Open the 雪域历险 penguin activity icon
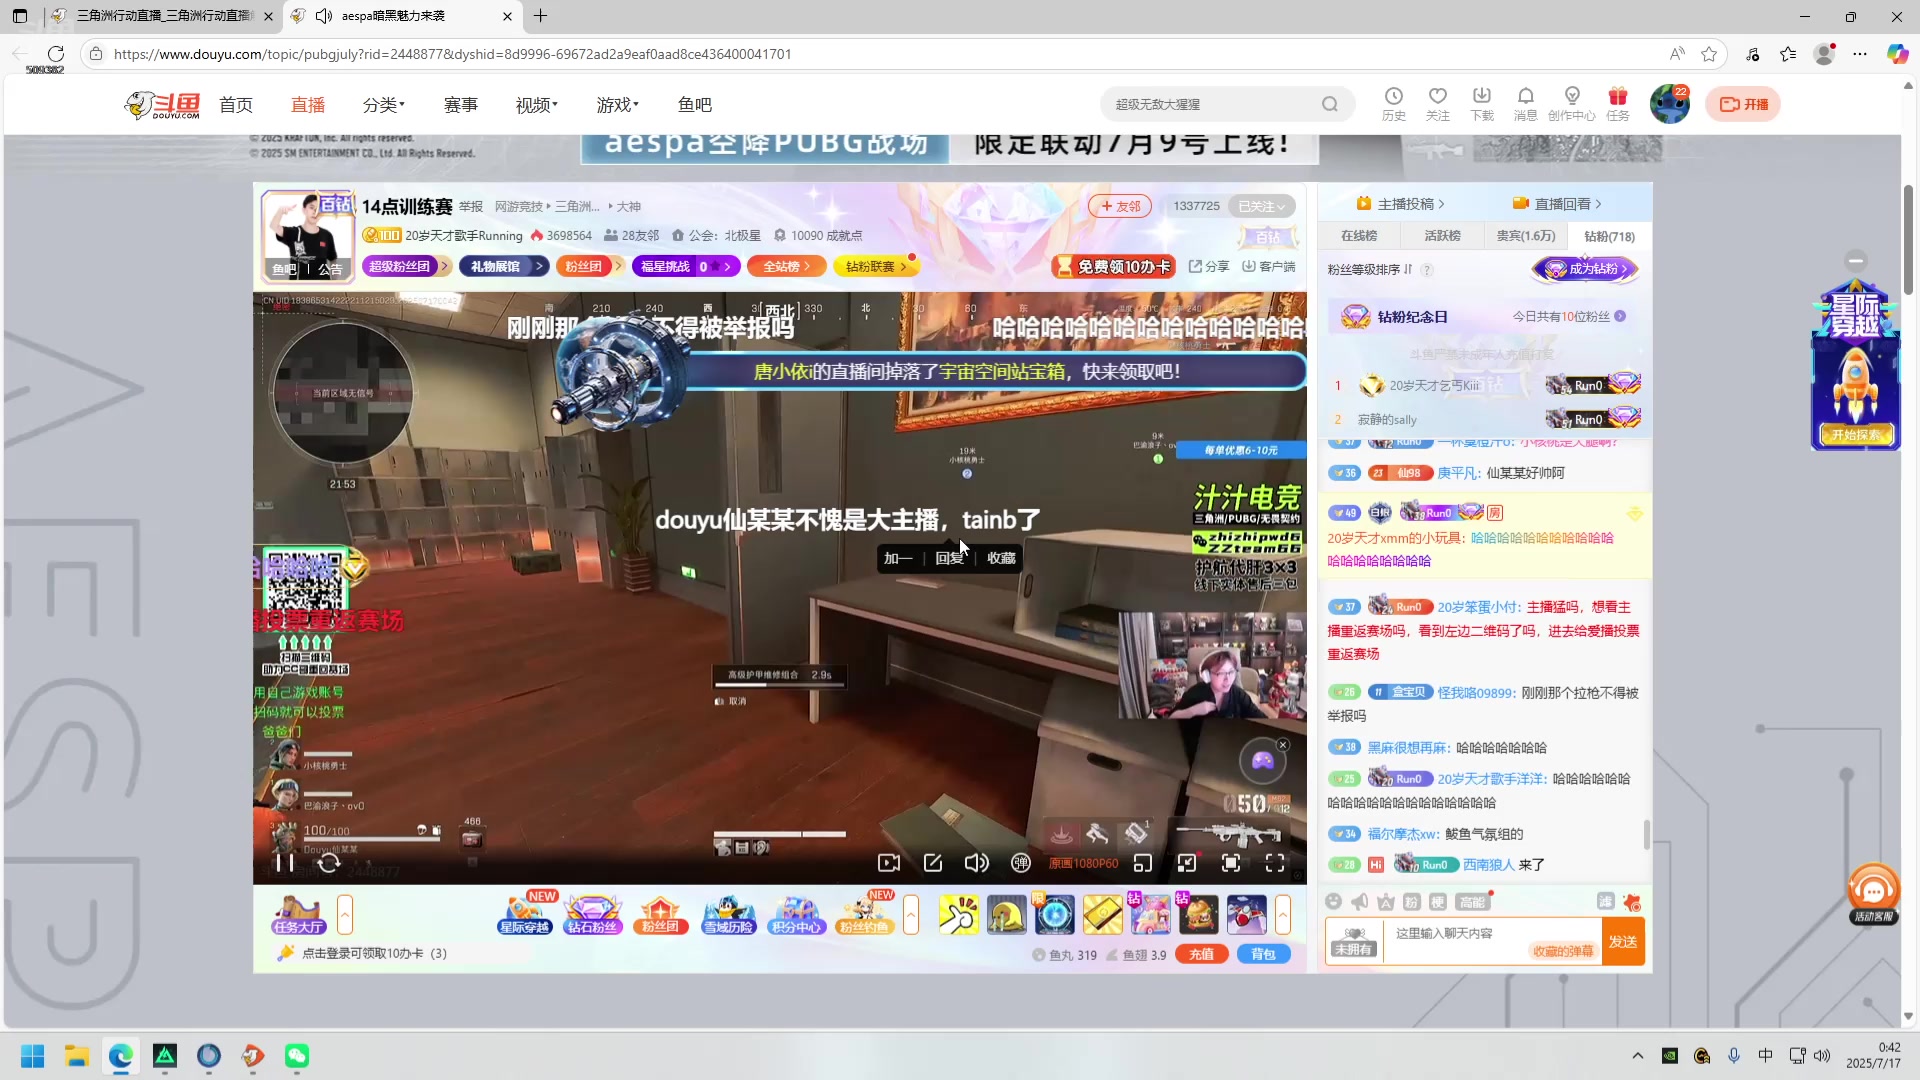The height and width of the screenshot is (1080, 1920). pos(728,915)
